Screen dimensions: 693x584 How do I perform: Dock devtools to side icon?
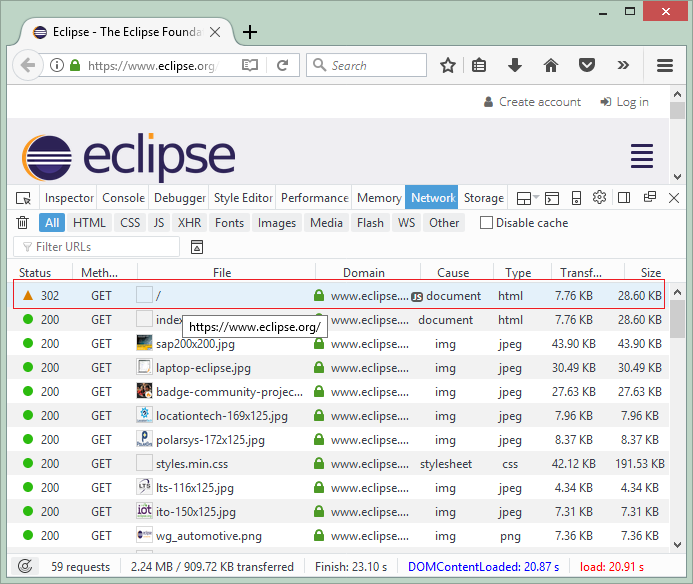[624, 198]
